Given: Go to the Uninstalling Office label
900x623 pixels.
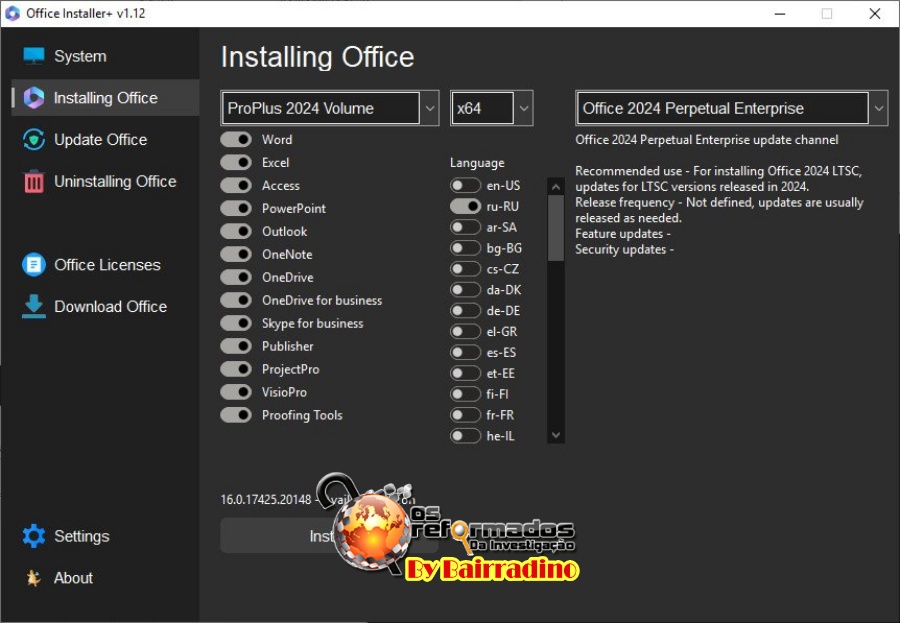Looking at the screenshot, I should pos(115,181).
